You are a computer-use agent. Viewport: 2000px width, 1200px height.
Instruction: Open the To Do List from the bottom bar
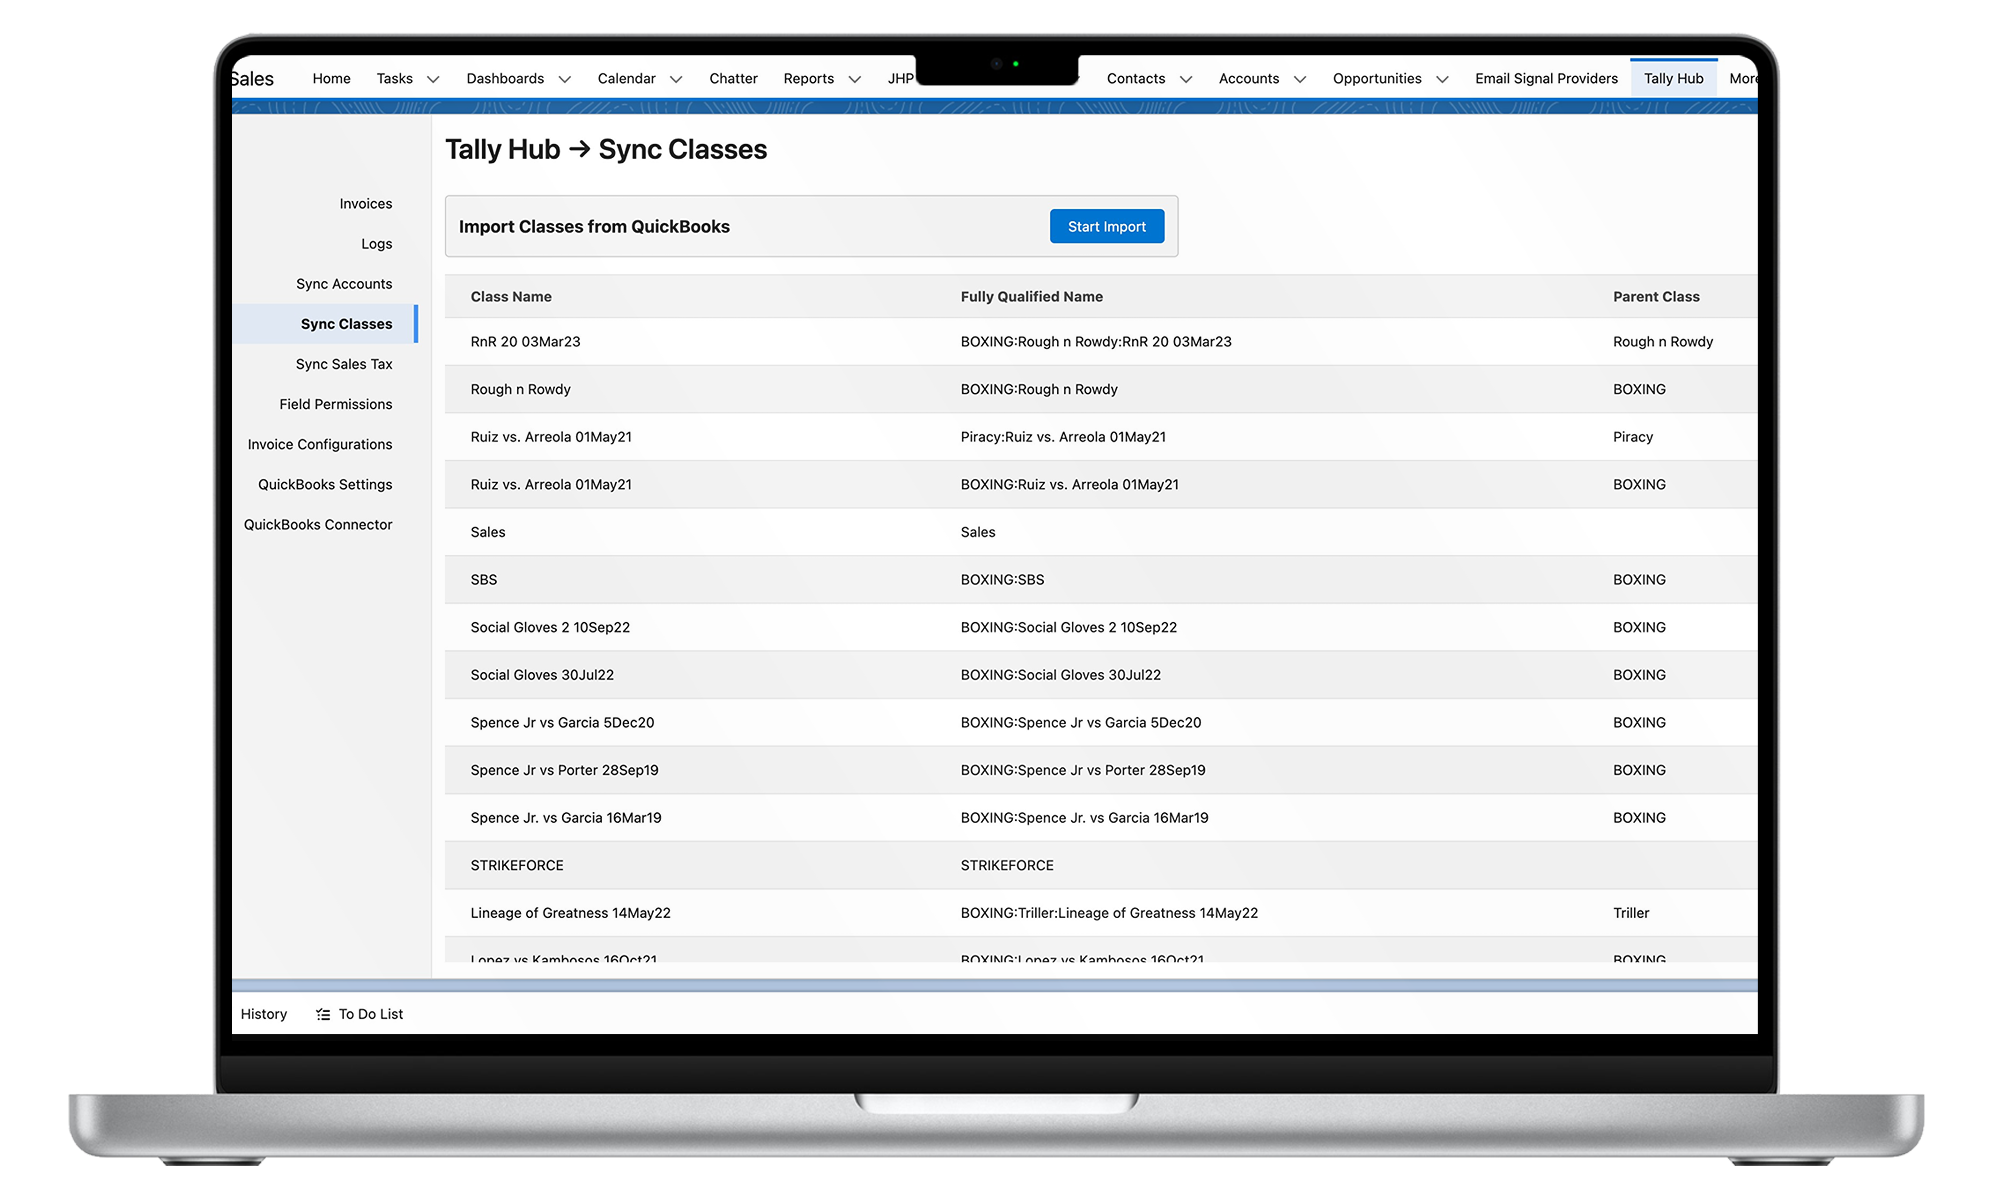pos(369,1013)
